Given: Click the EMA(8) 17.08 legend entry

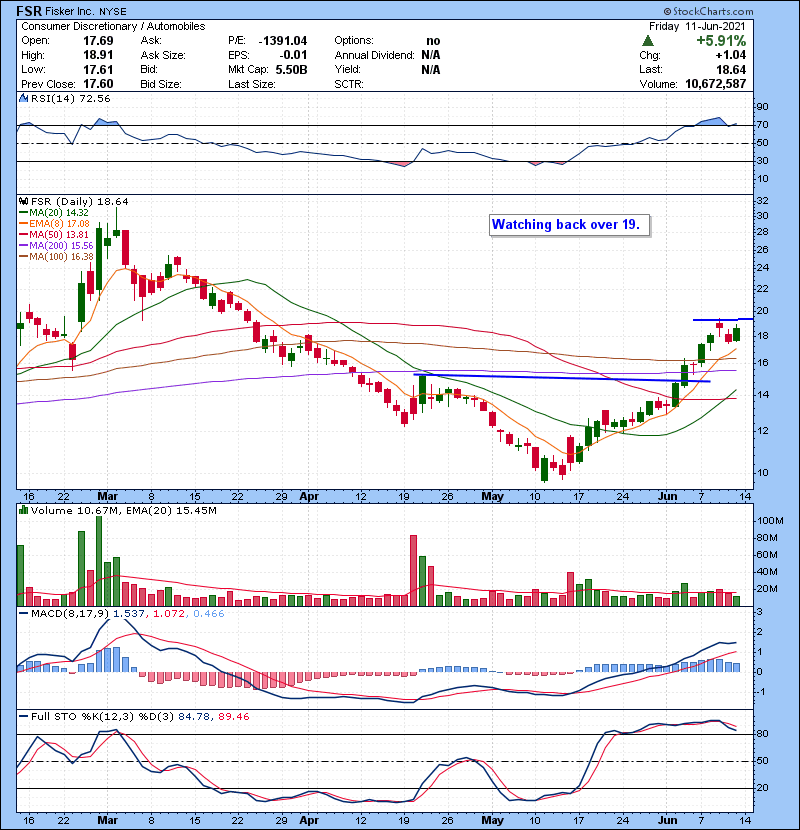Looking at the screenshot, I should coord(54,224).
